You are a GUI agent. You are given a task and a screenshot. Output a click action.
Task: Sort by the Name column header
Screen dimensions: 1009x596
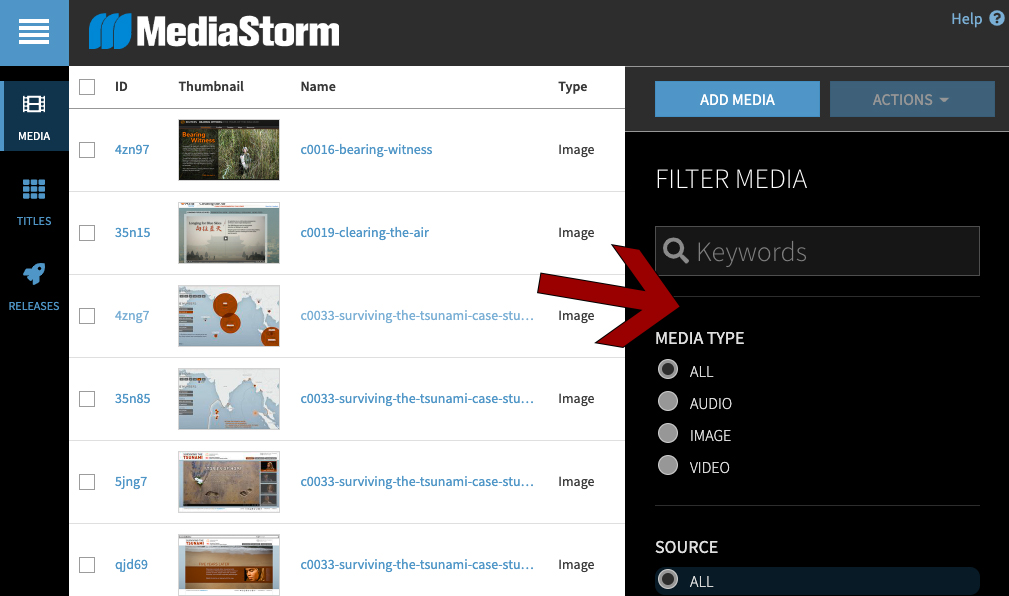click(318, 87)
